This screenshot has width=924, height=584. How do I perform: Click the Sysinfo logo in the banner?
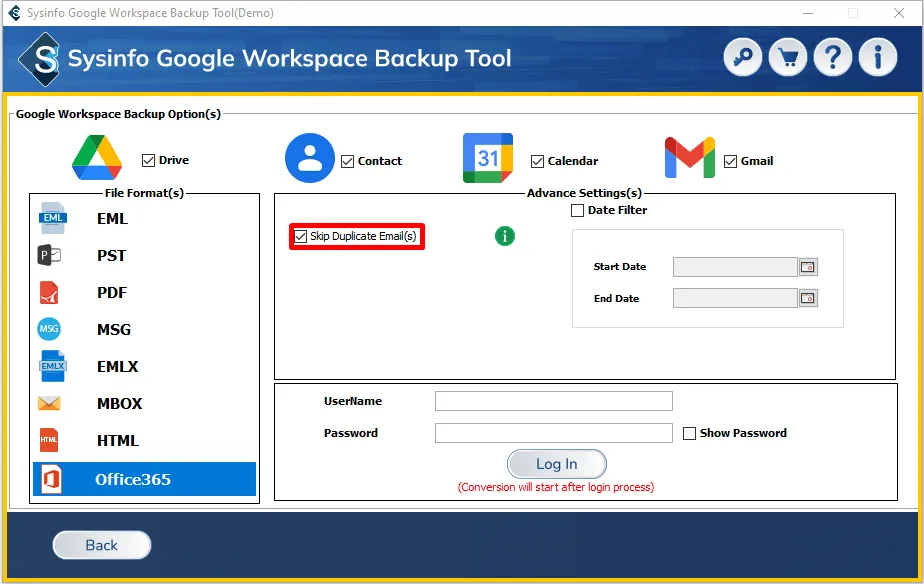(x=39, y=59)
